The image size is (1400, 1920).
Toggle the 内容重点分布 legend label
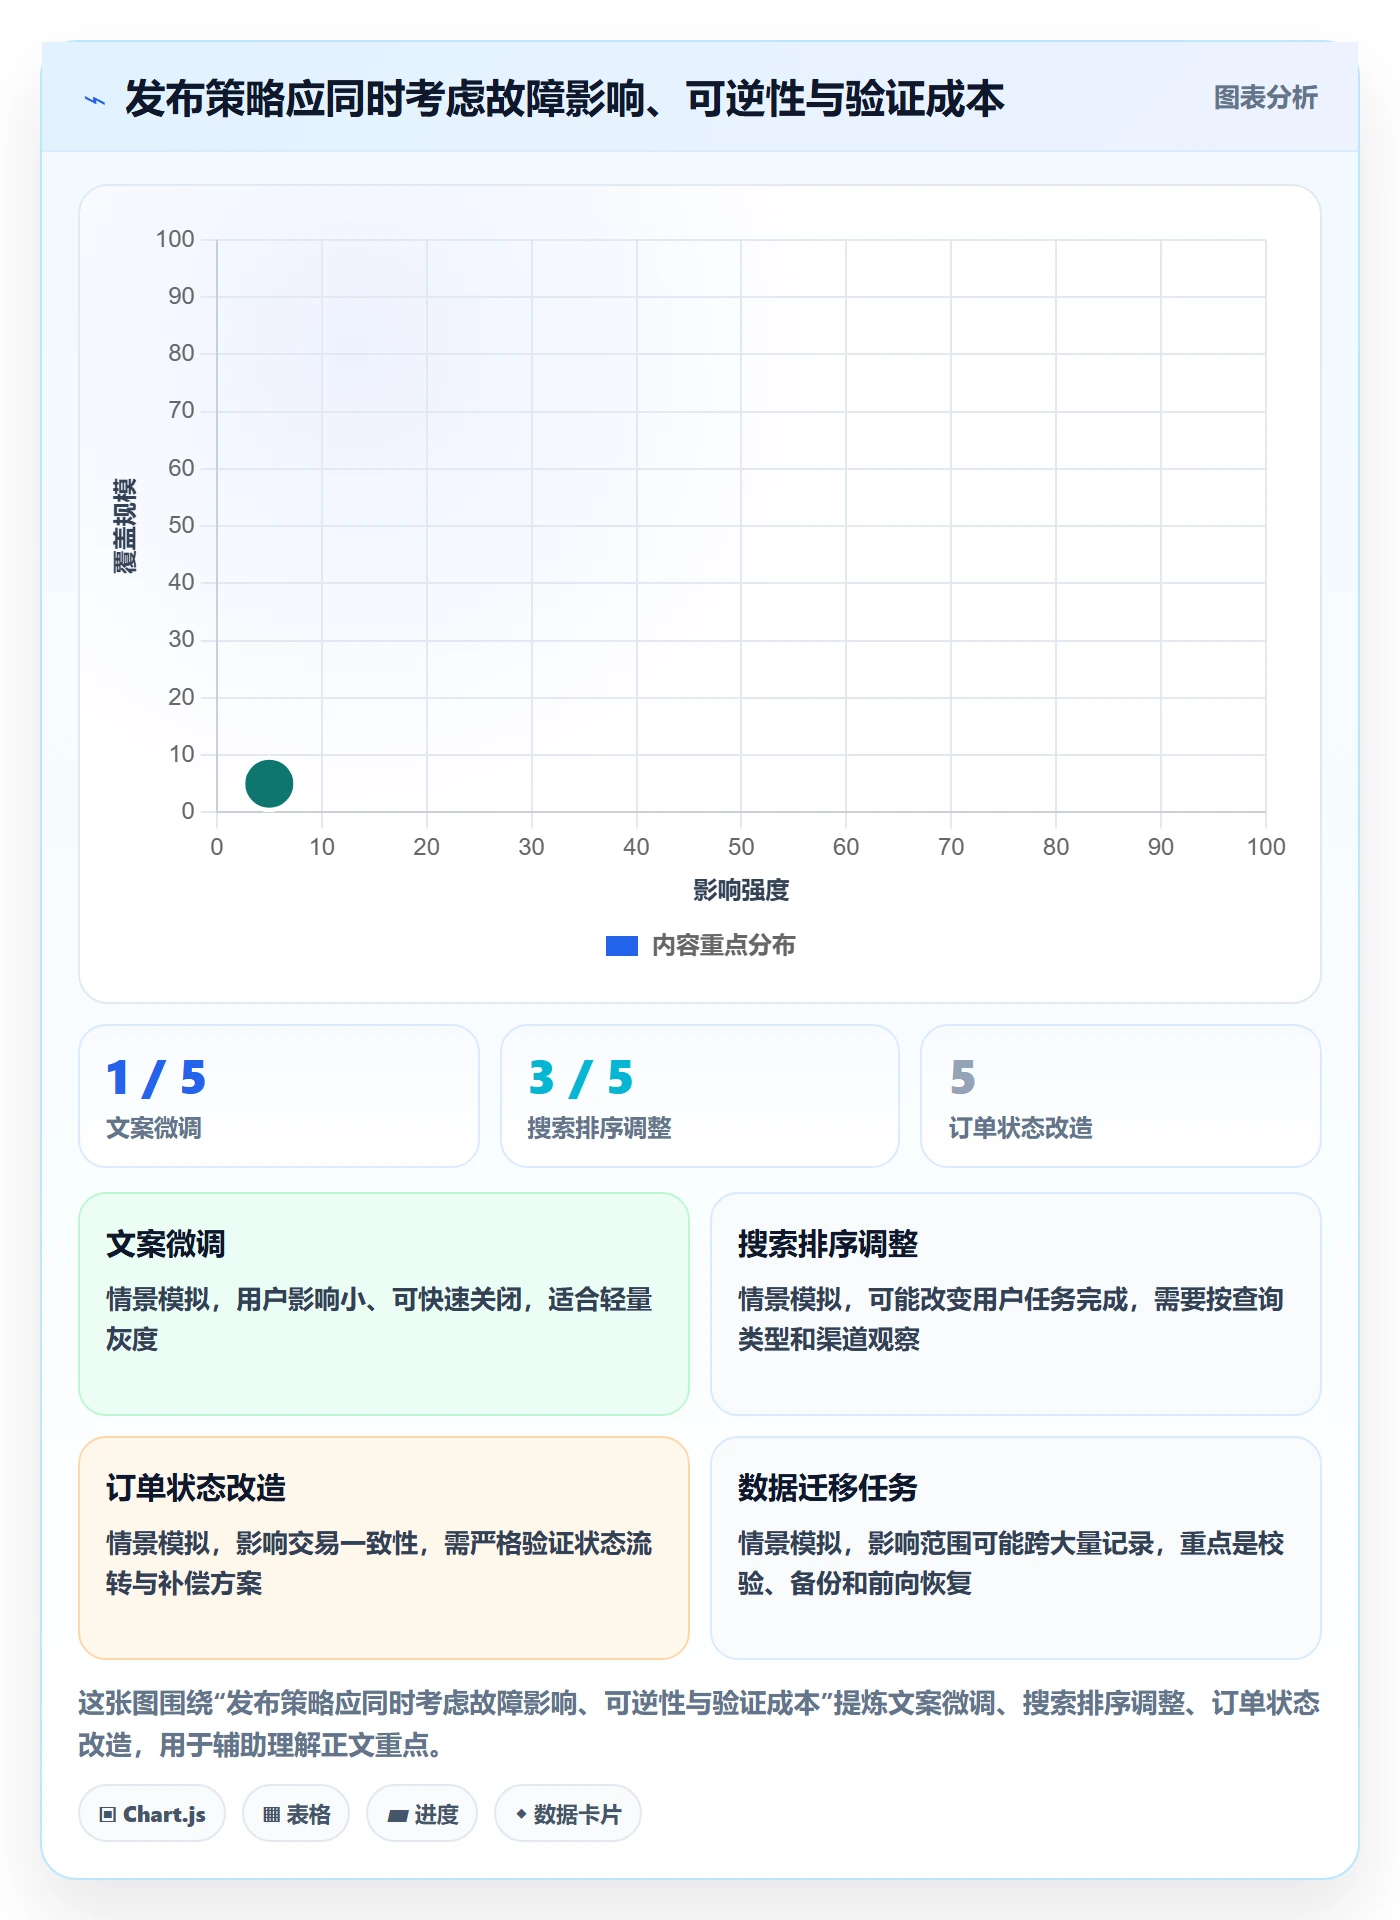pos(723,946)
